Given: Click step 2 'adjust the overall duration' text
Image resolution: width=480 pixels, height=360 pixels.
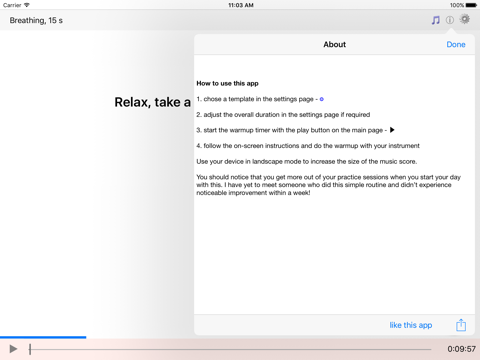Looking at the screenshot, I should [283, 115].
